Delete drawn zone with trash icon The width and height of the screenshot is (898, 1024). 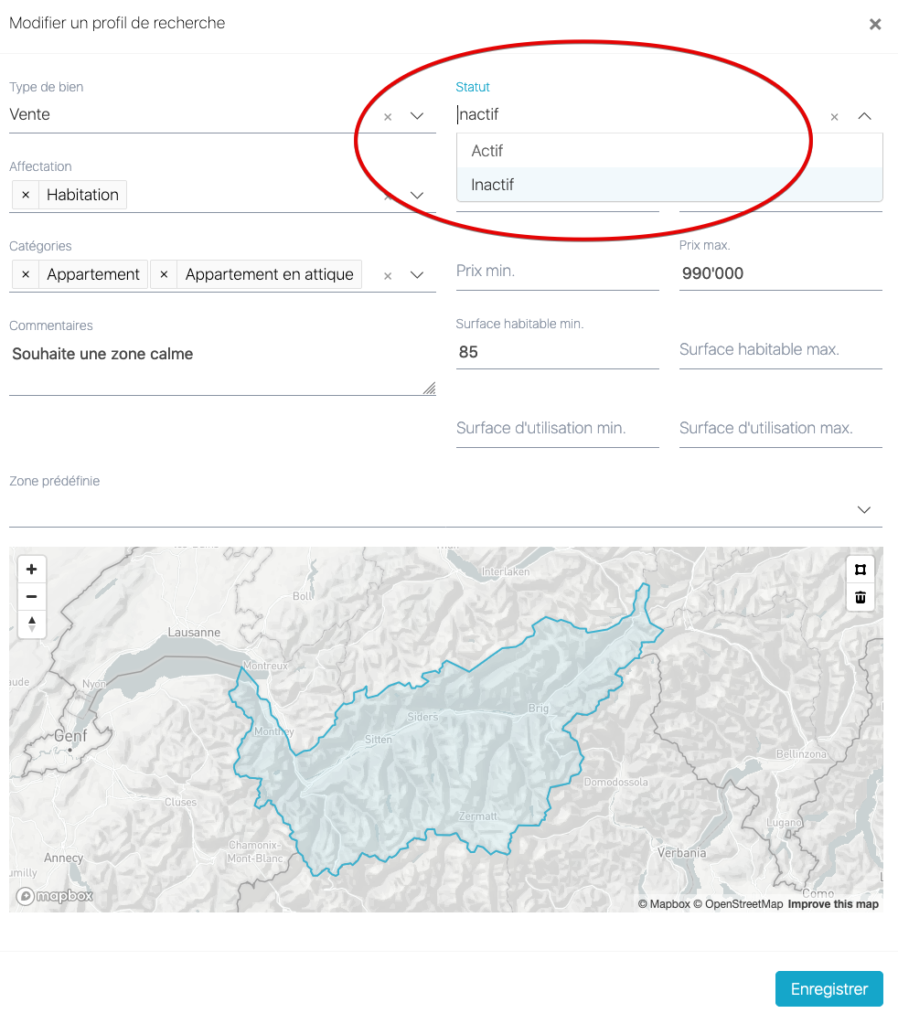[859, 598]
